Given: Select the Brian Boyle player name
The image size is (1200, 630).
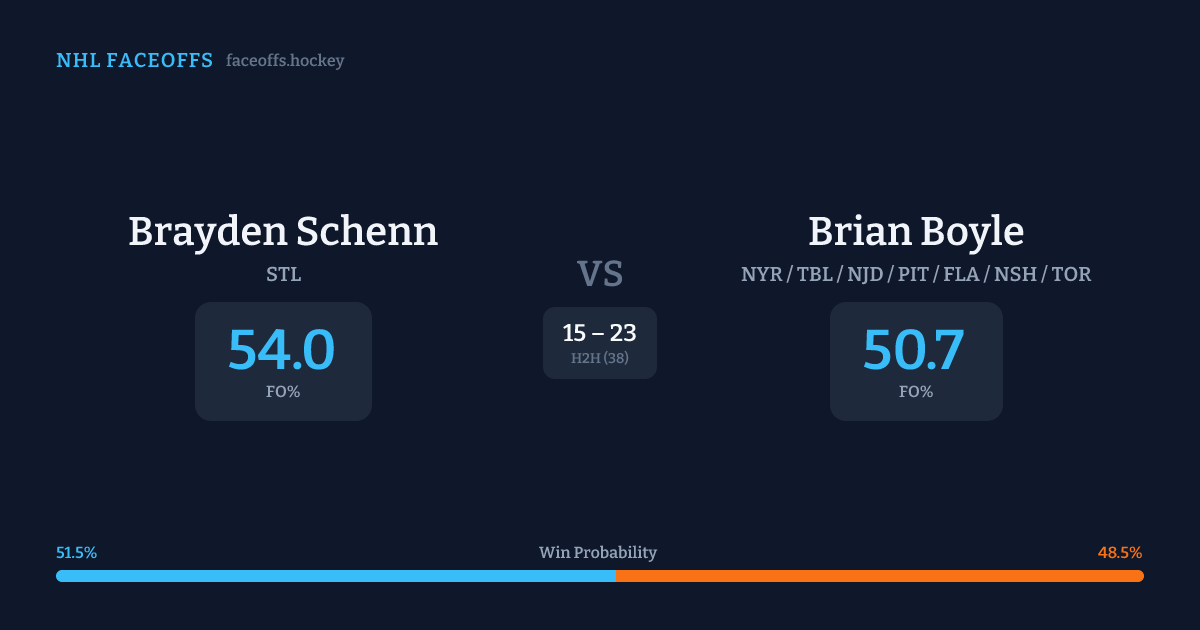Looking at the screenshot, I should click(916, 231).
